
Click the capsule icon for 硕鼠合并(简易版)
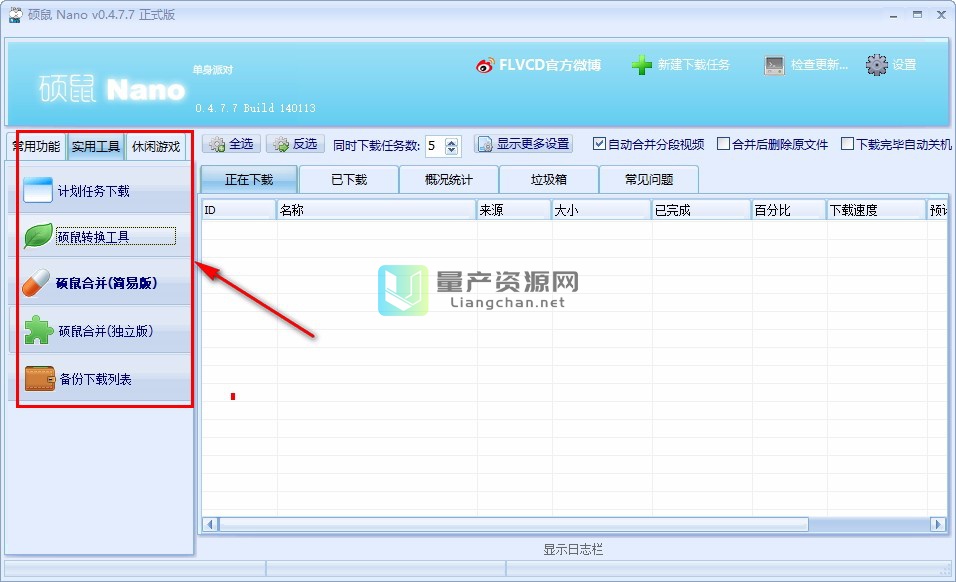pyautogui.click(x=36, y=283)
